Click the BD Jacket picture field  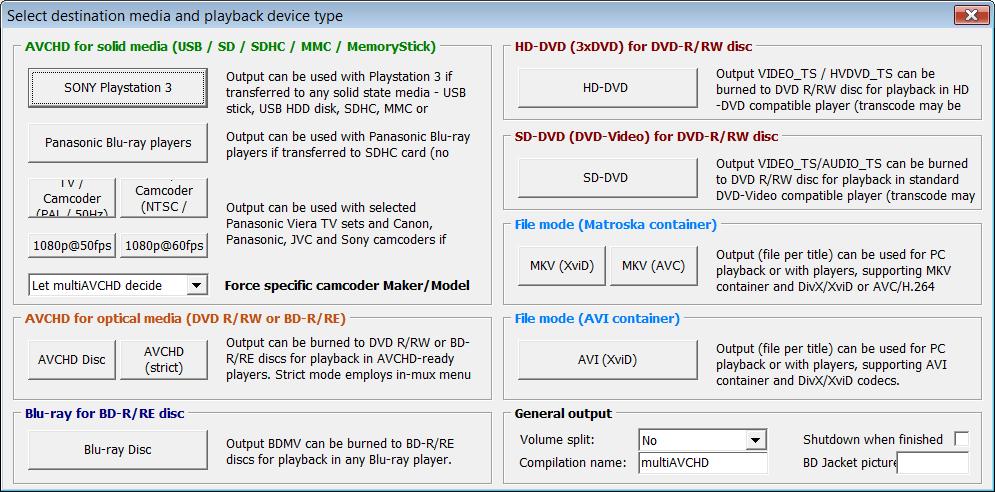pyautogui.click(x=933, y=463)
